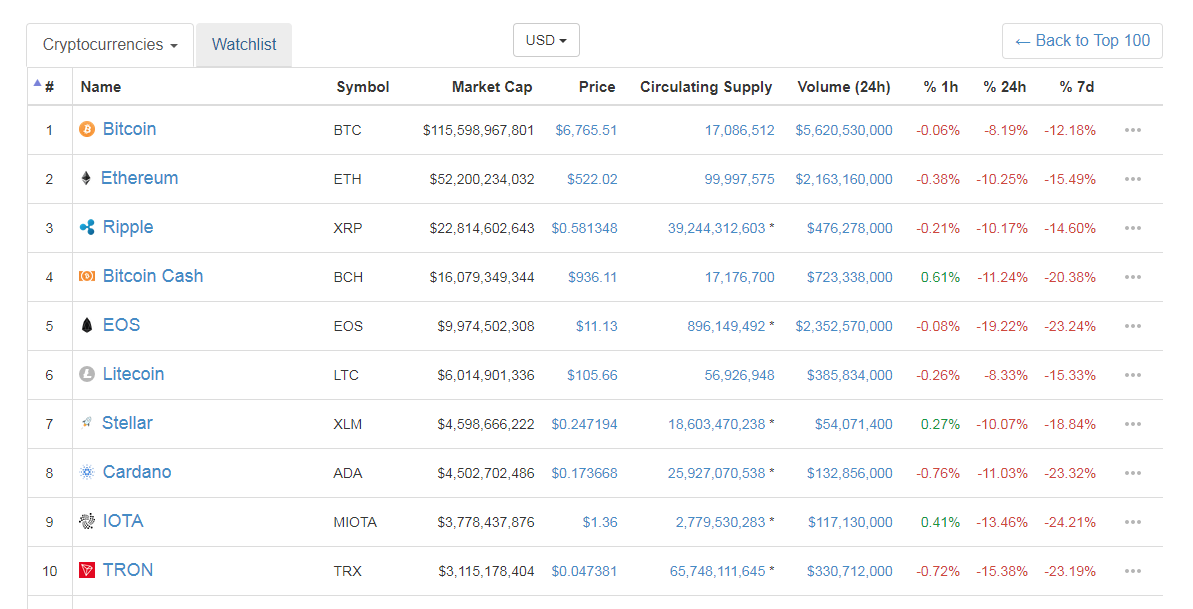Click the MIOTA symbol text
Viewport: 1193px width, 609px height.
click(355, 522)
